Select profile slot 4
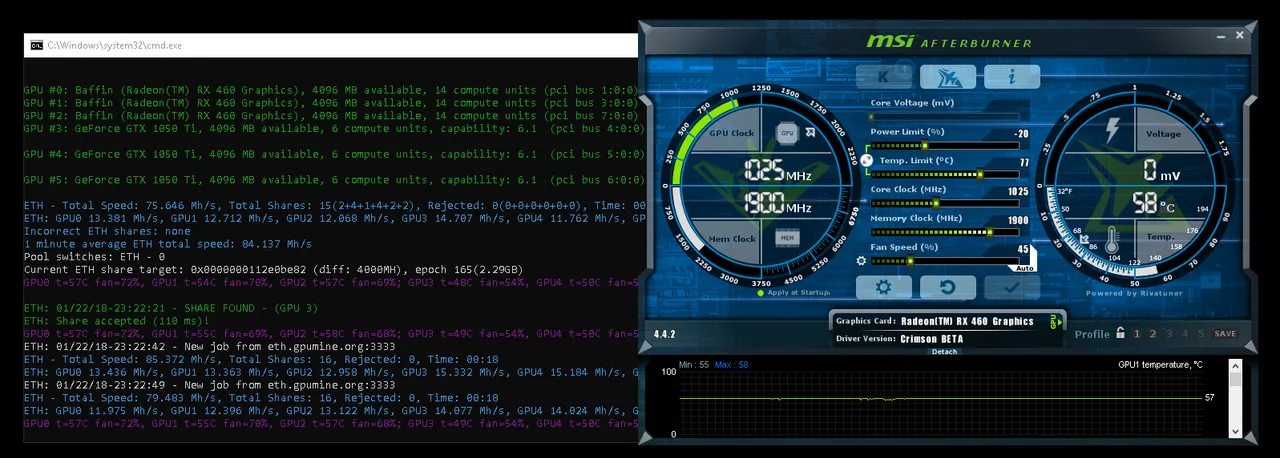 (1185, 334)
